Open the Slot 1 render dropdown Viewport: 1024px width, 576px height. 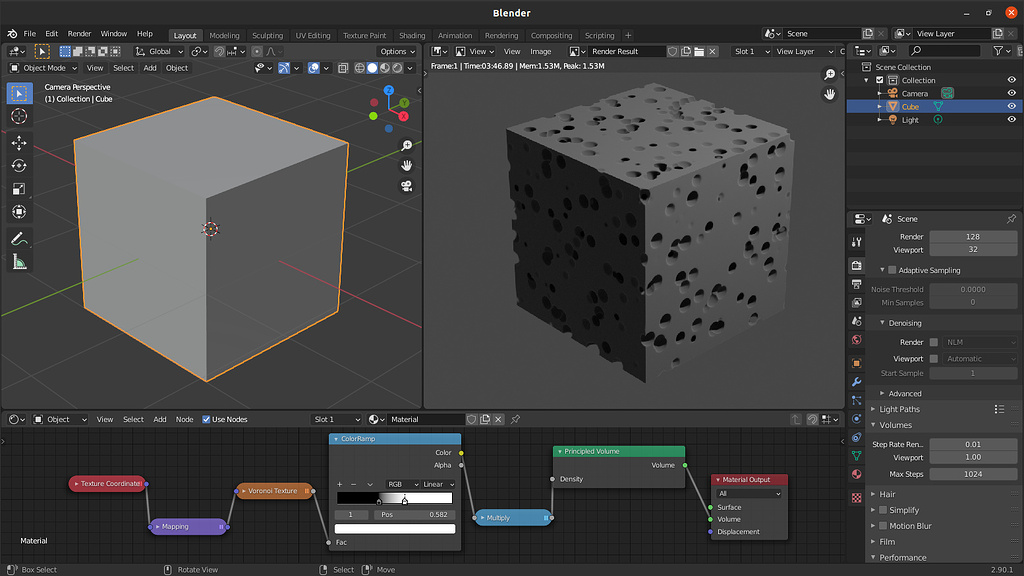click(751, 52)
